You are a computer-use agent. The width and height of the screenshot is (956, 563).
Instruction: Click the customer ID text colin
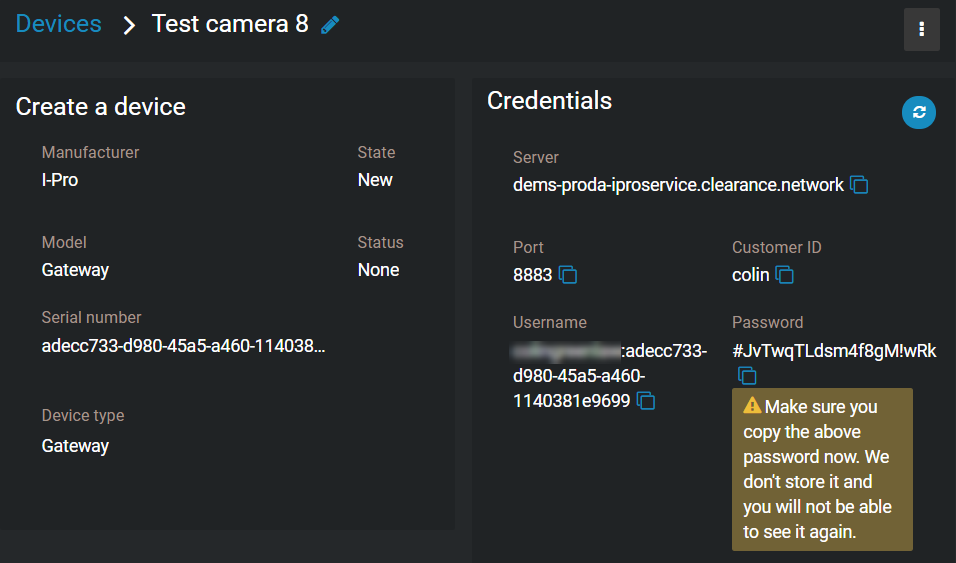(751, 275)
